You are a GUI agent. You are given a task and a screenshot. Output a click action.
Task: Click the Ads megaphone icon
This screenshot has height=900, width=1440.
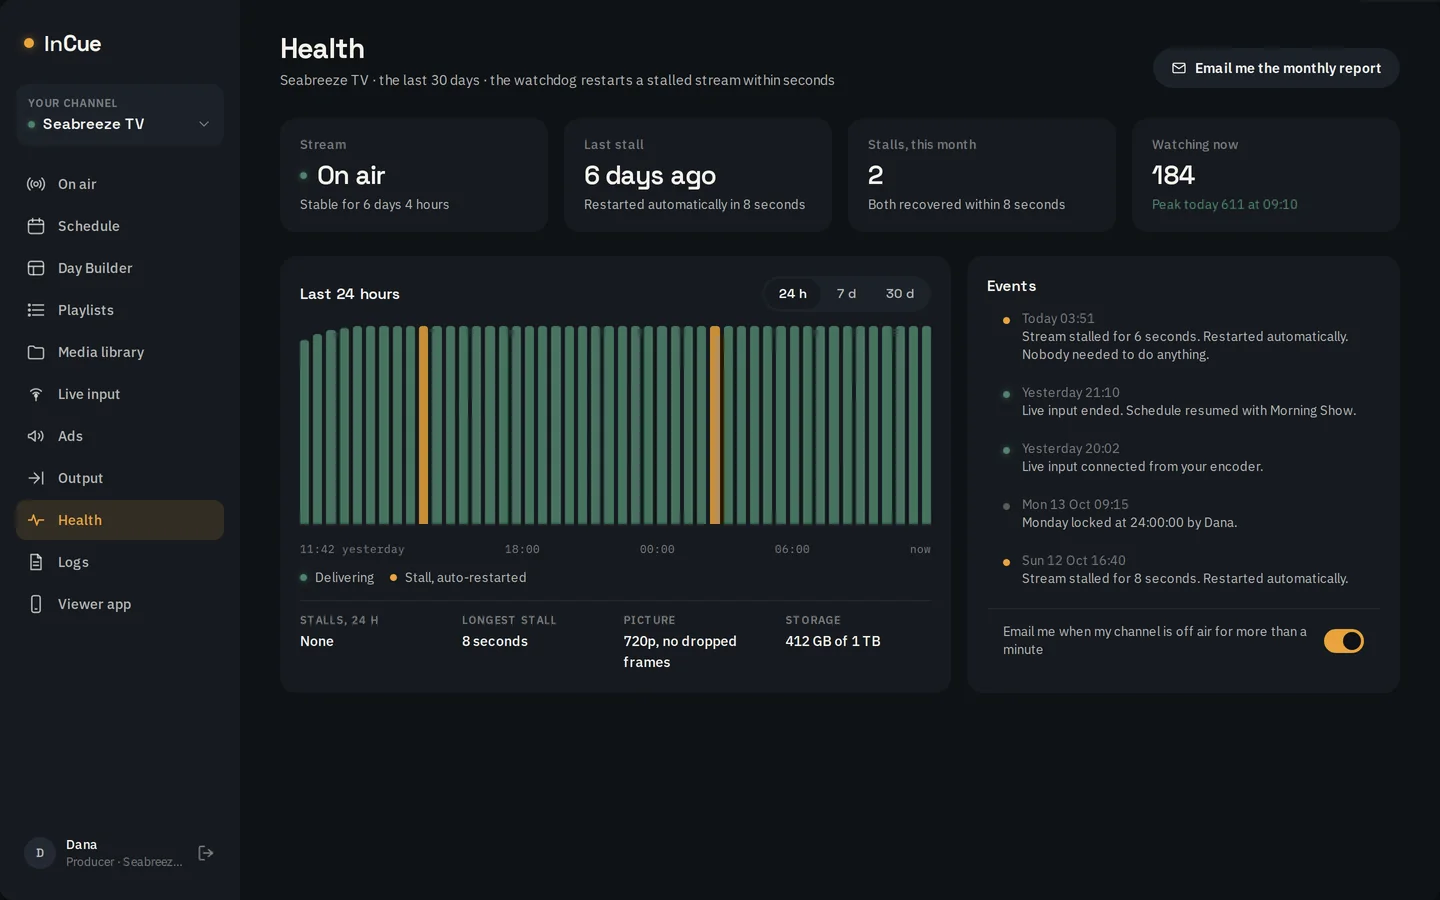(36, 436)
